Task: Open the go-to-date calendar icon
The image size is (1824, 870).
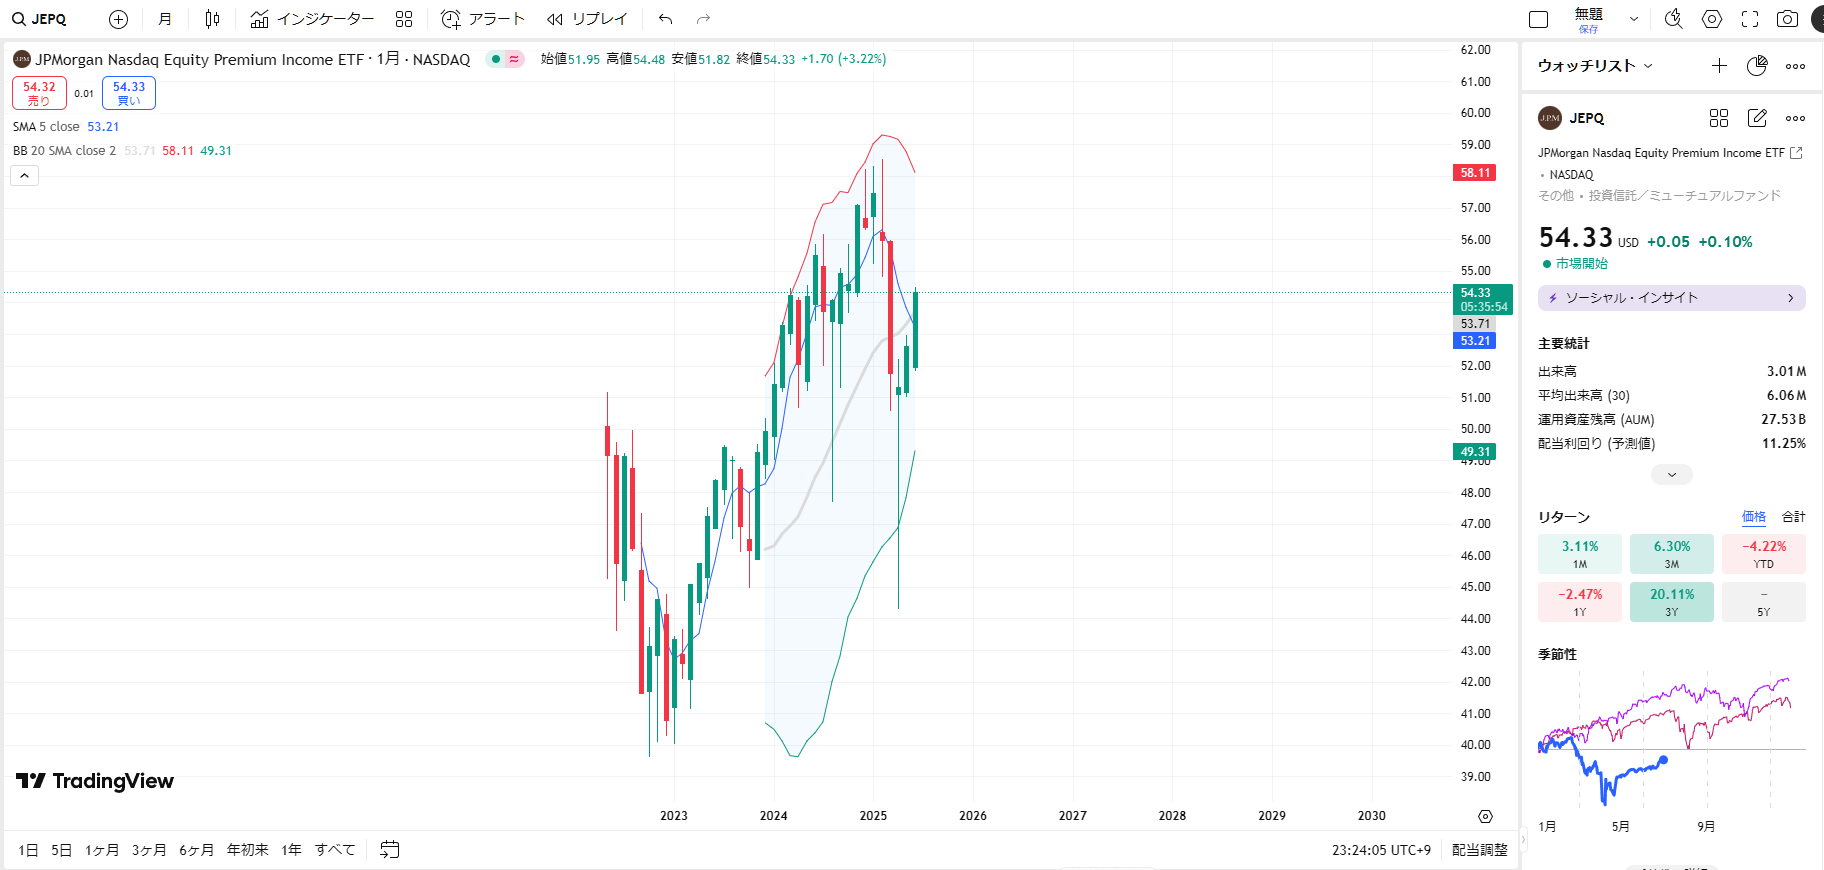Action: pos(390,849)
